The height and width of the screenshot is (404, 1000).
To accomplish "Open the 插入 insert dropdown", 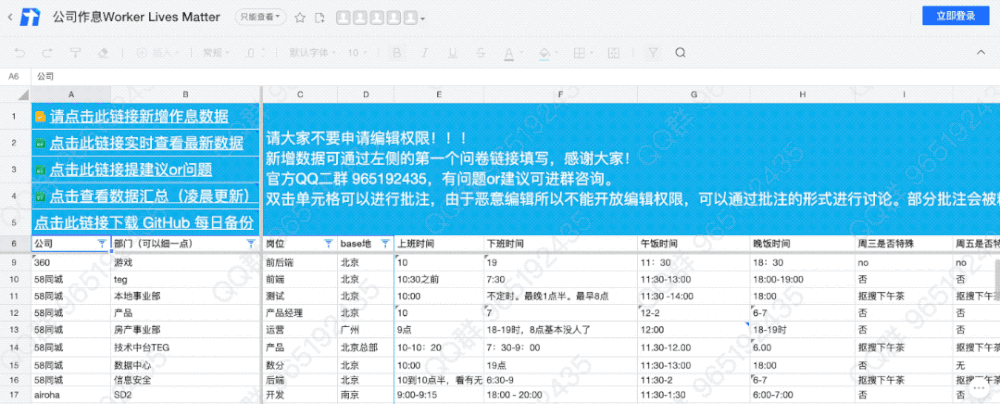I will tap(158, 52).
